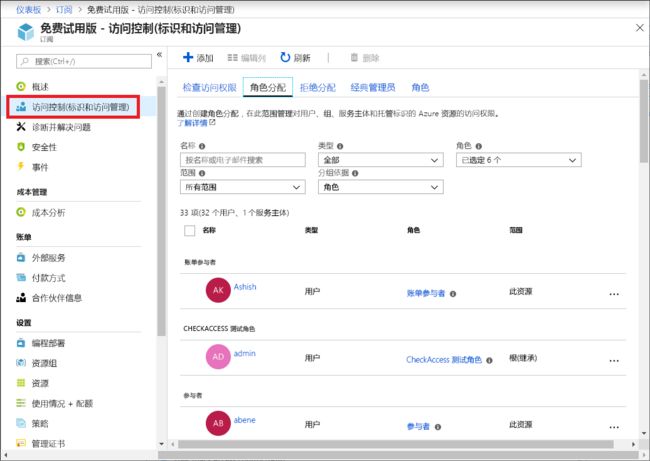Tick the select-all checkbox beside 名称 header

(189, 230)
